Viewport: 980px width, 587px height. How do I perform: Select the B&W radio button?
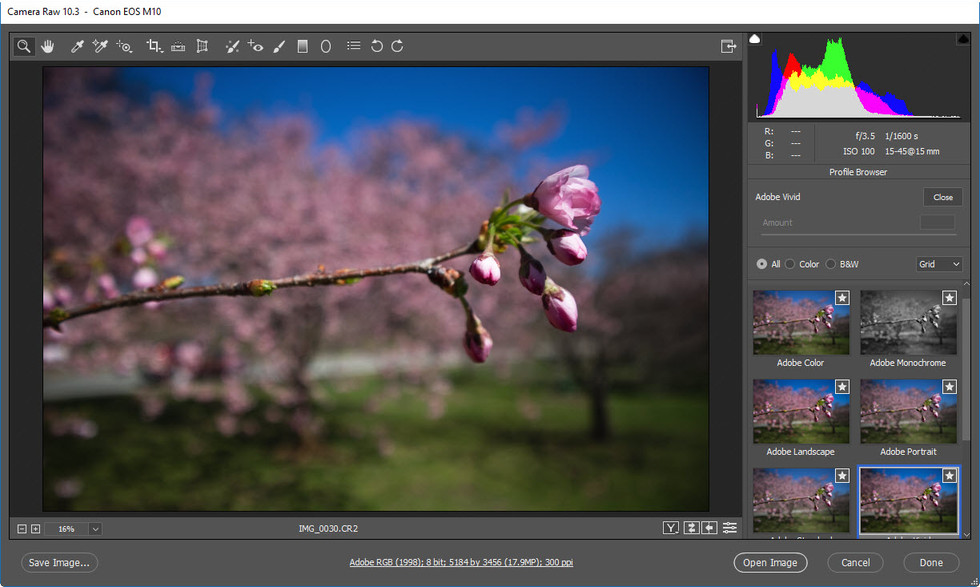pos(830,264)
